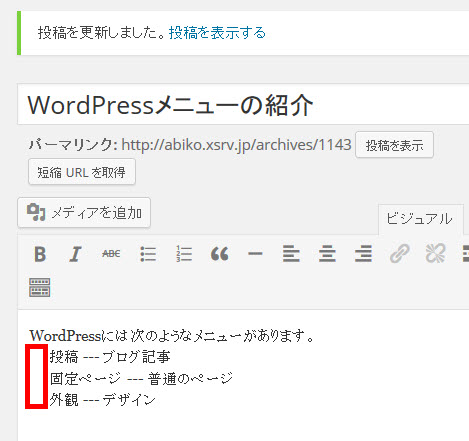Viewport: 469px width, 441px height.
Task: Align text center
Action: 327,254
